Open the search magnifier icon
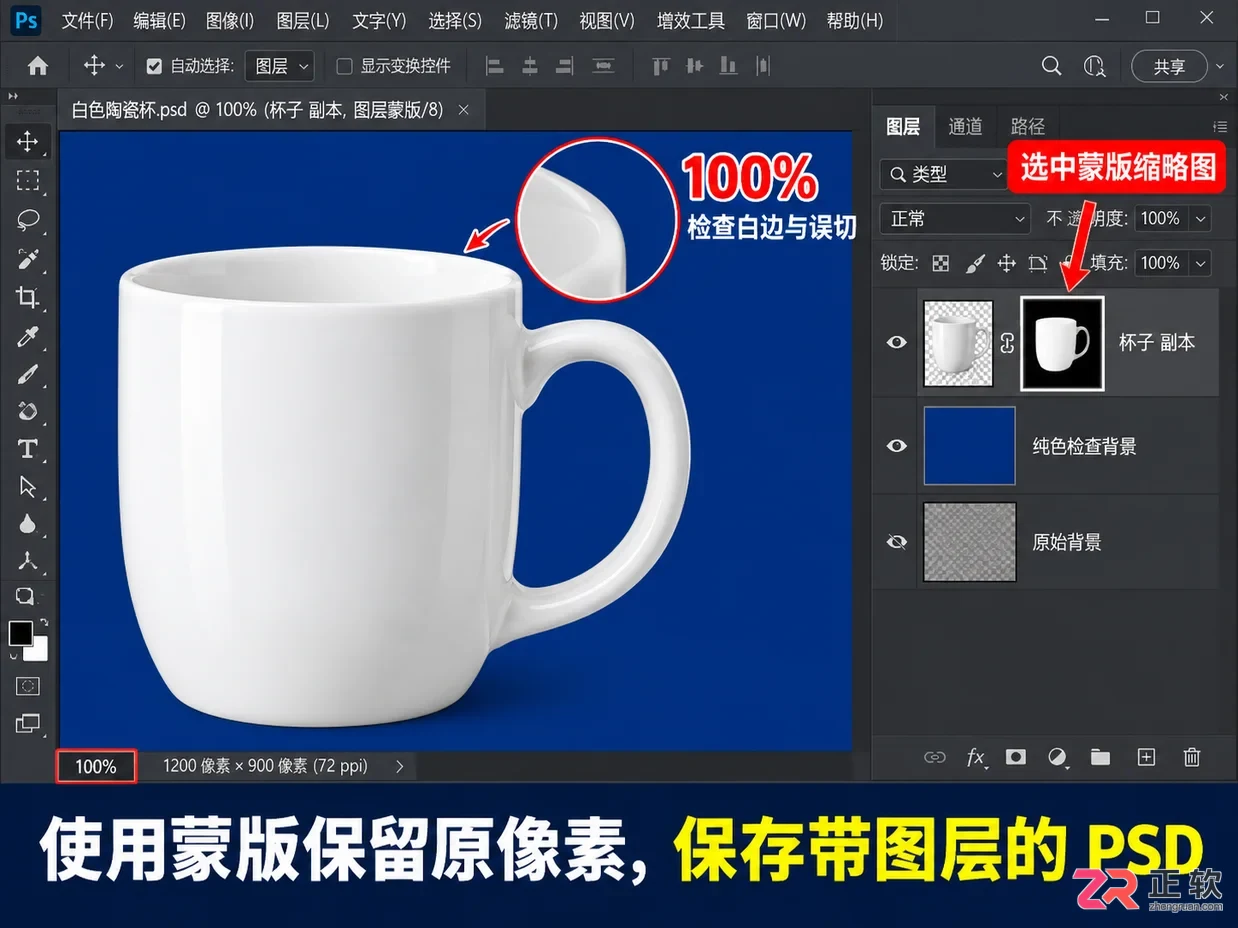Image resolution: width=1238 pixels, height=928 pixels. [1051, 66]
